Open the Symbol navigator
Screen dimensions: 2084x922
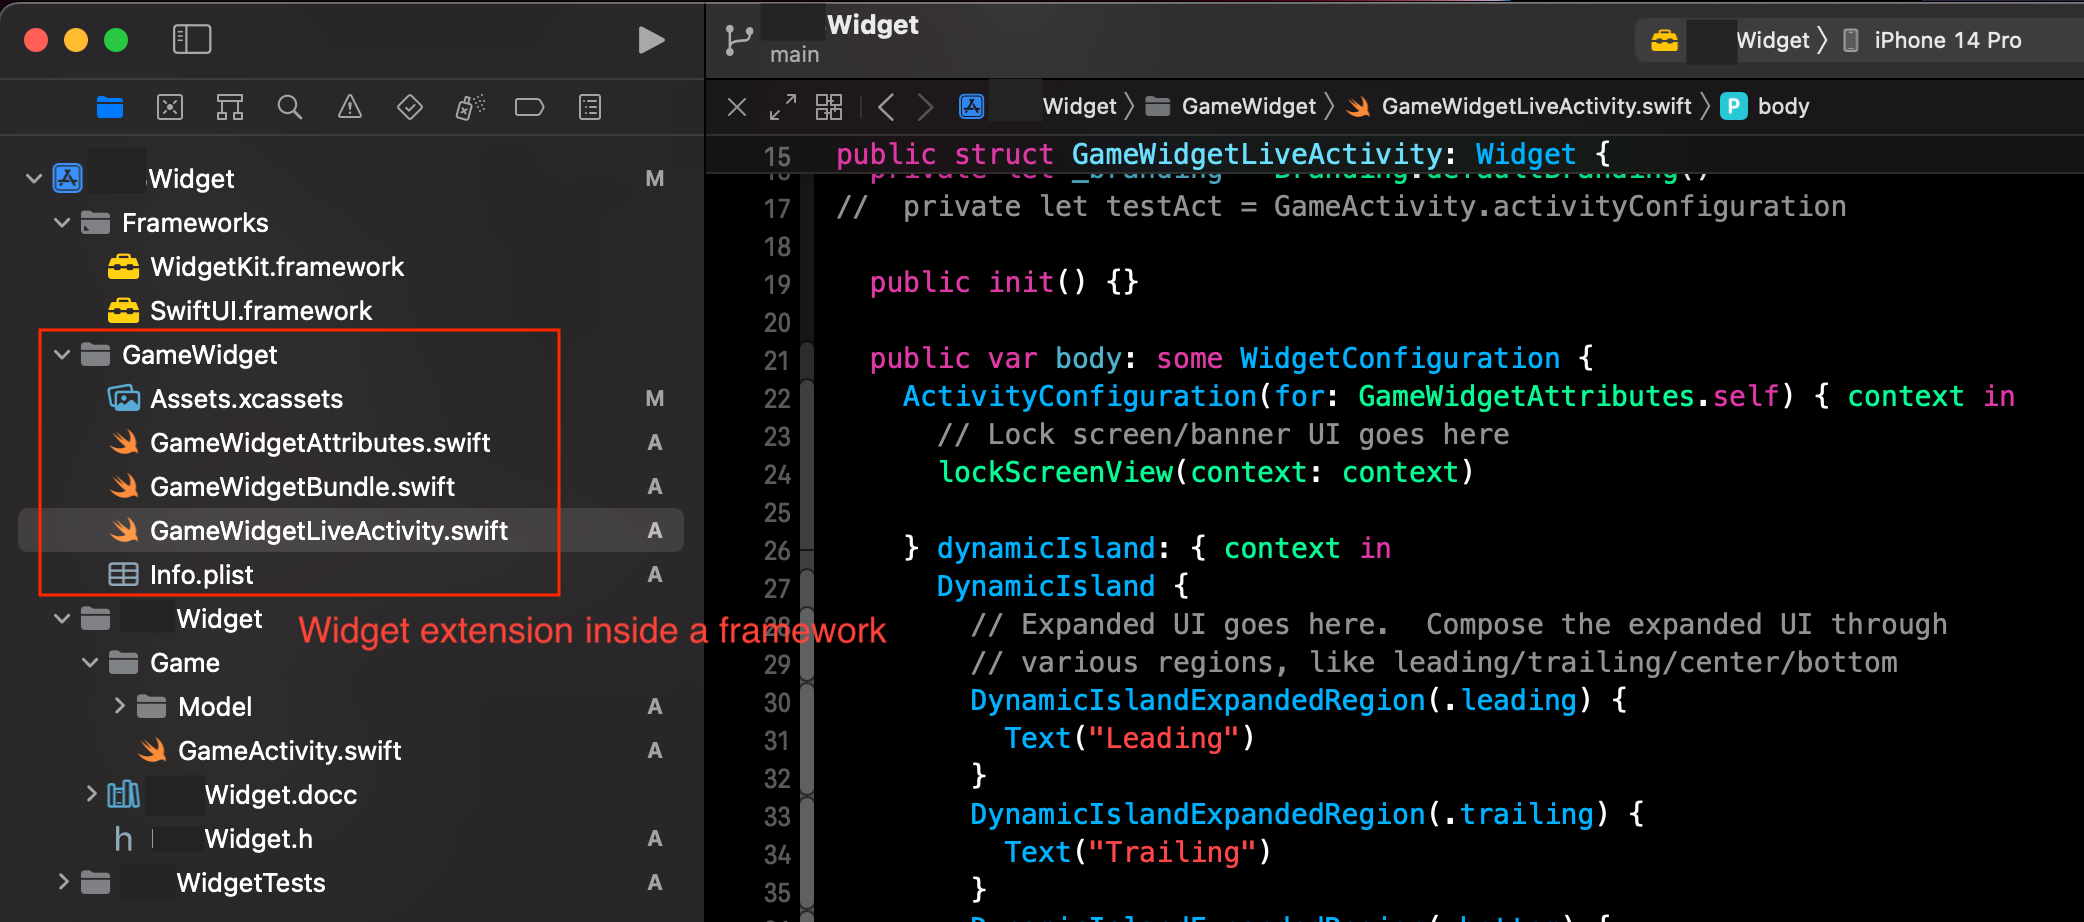pyautogui.click(x=230, y=107)
